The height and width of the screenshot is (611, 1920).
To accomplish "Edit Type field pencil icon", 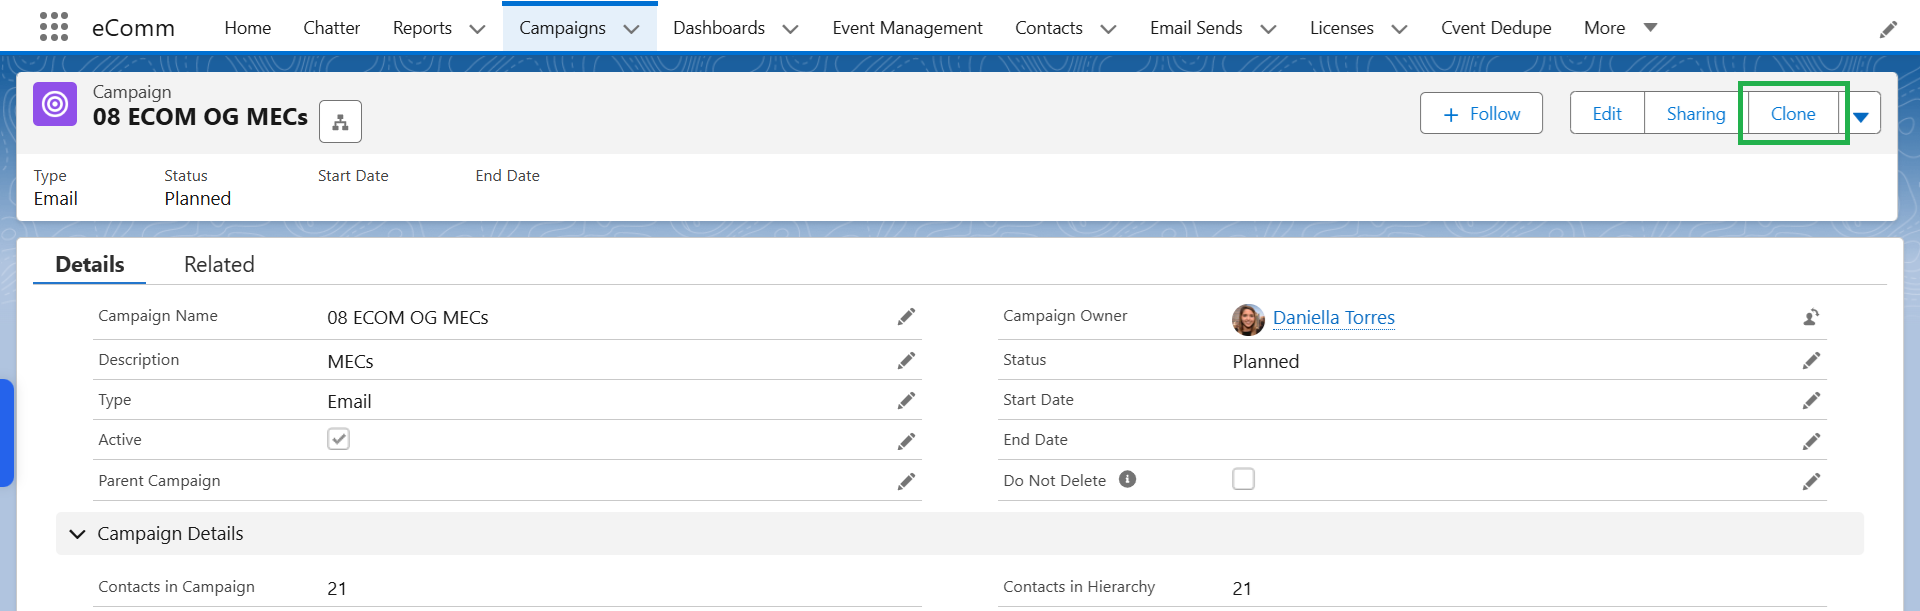I will point(906,401).
